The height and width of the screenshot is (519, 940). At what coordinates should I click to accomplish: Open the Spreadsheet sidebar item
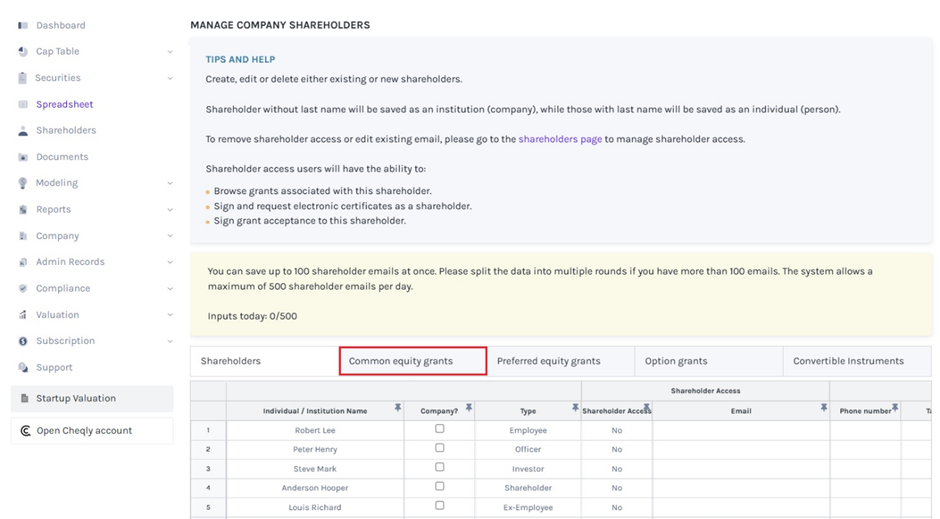coord(64,104)
